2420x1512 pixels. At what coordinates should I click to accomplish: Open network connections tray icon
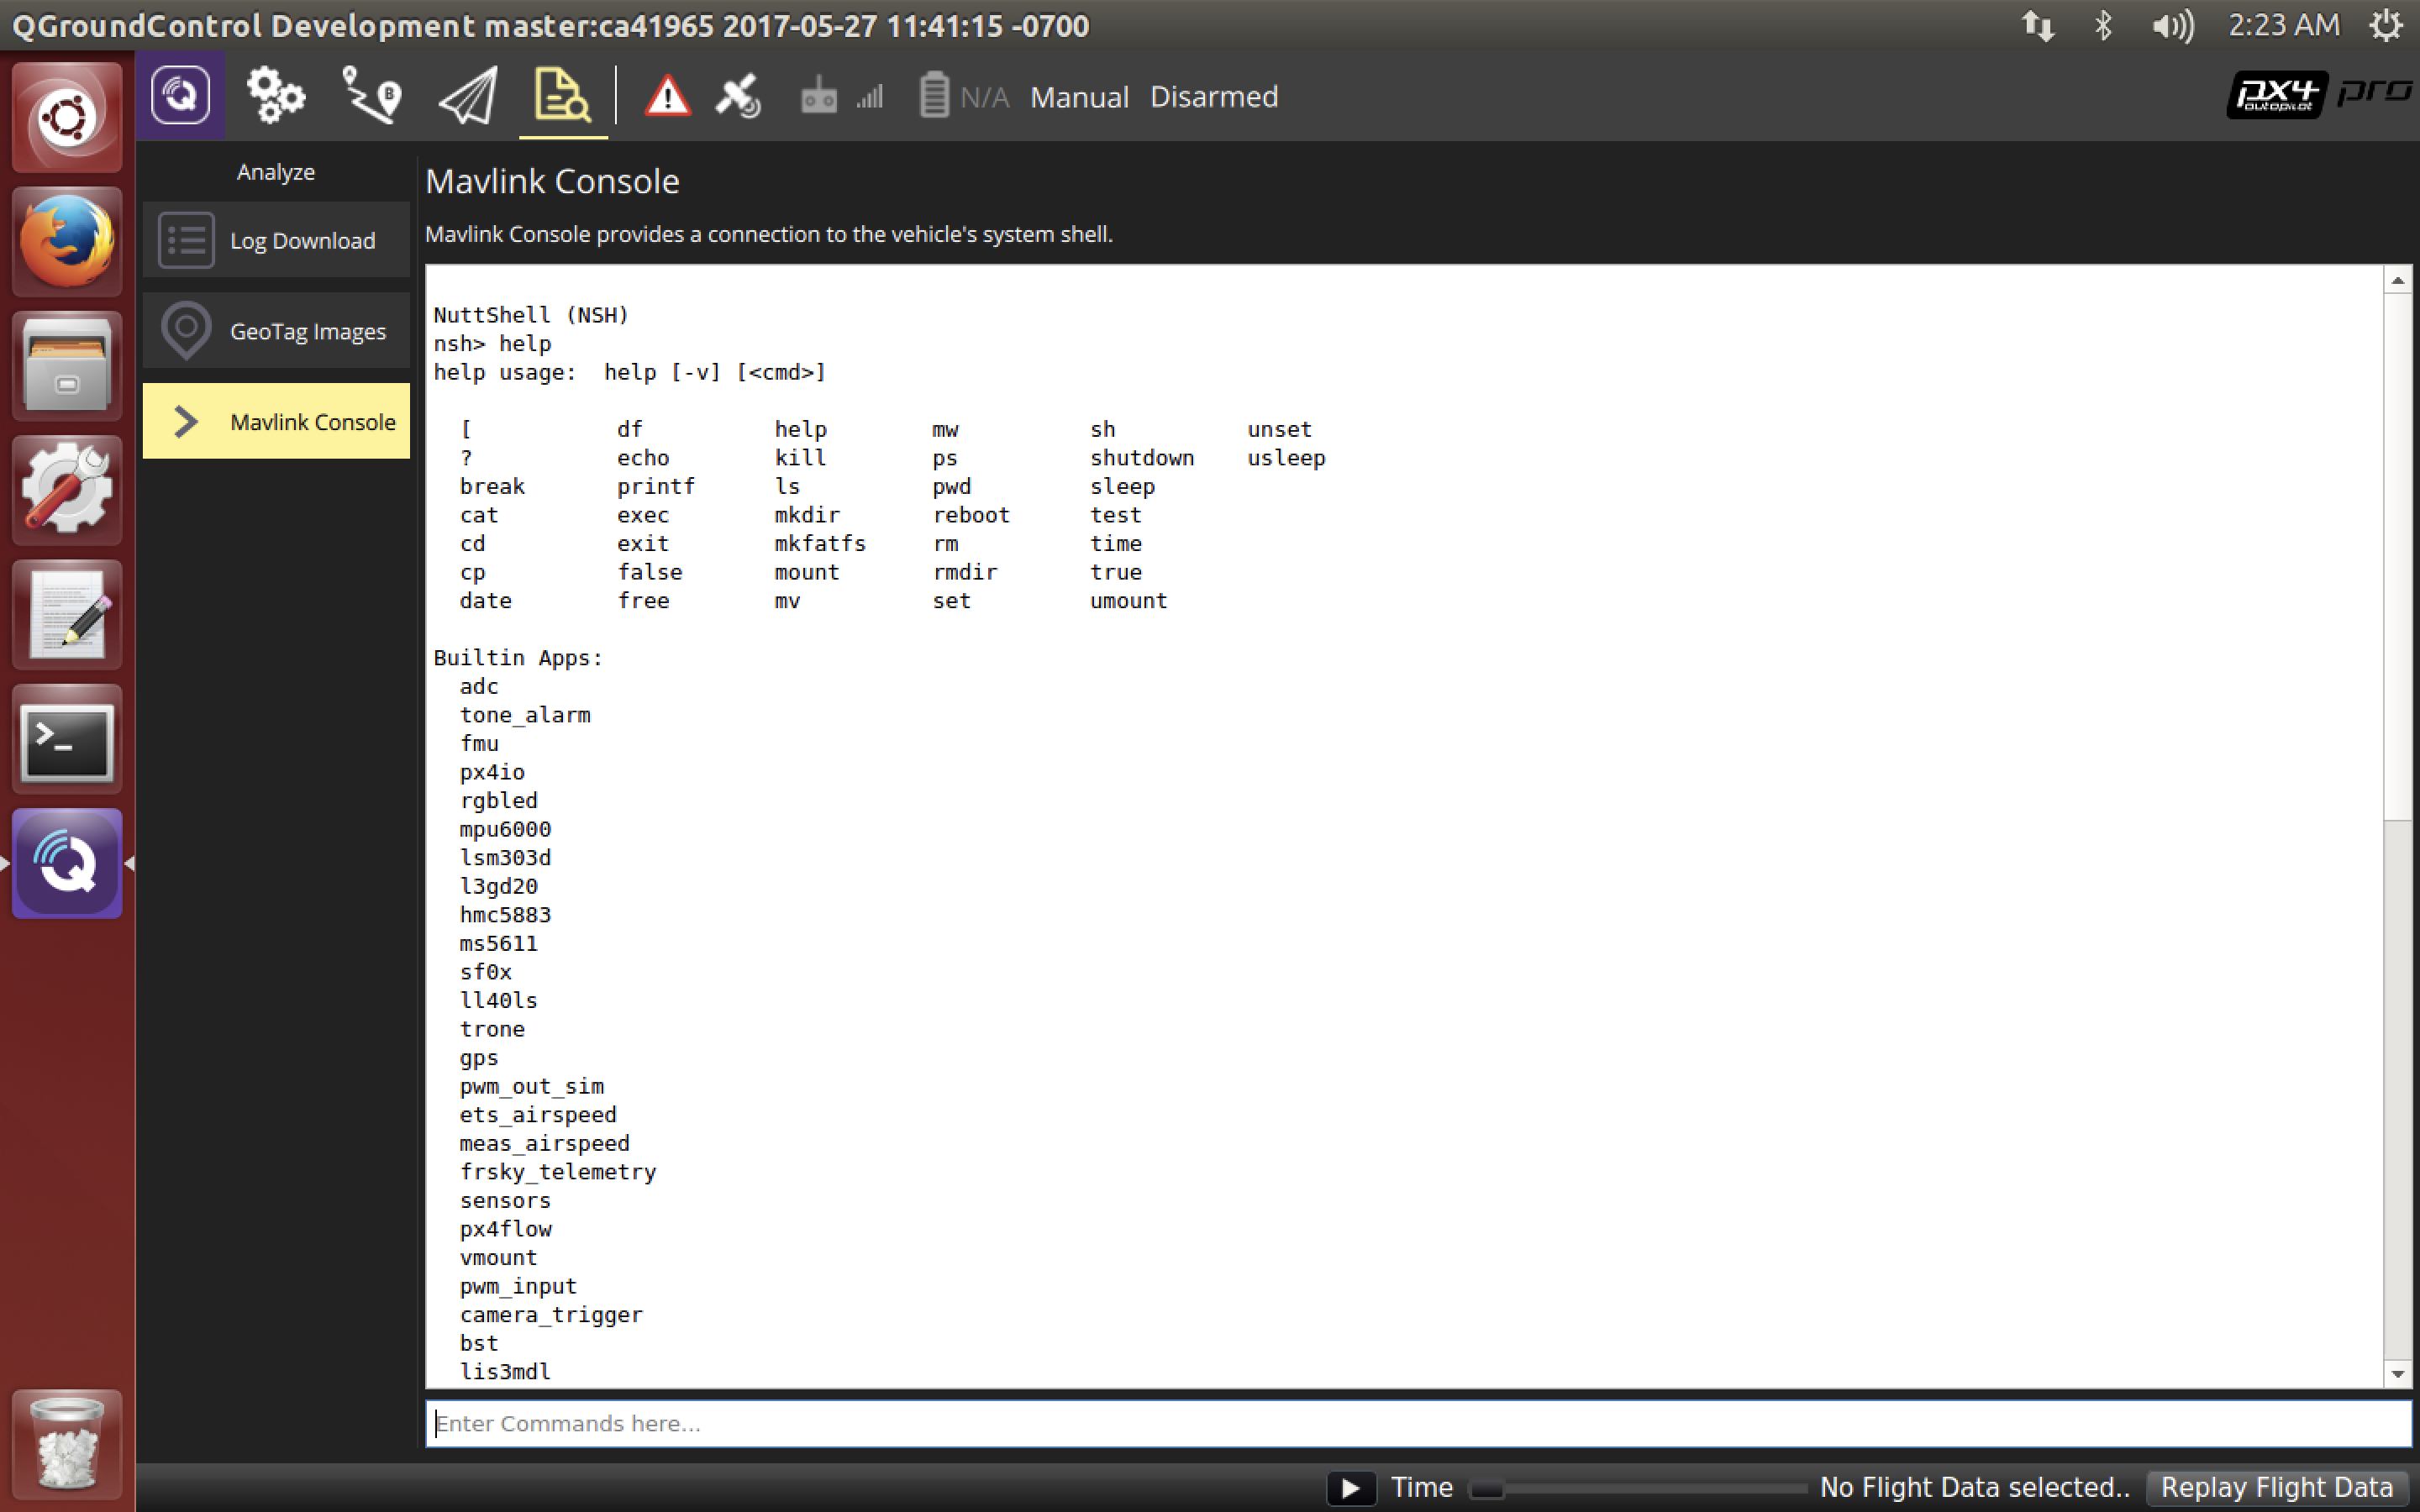(x=2037, y=25)
